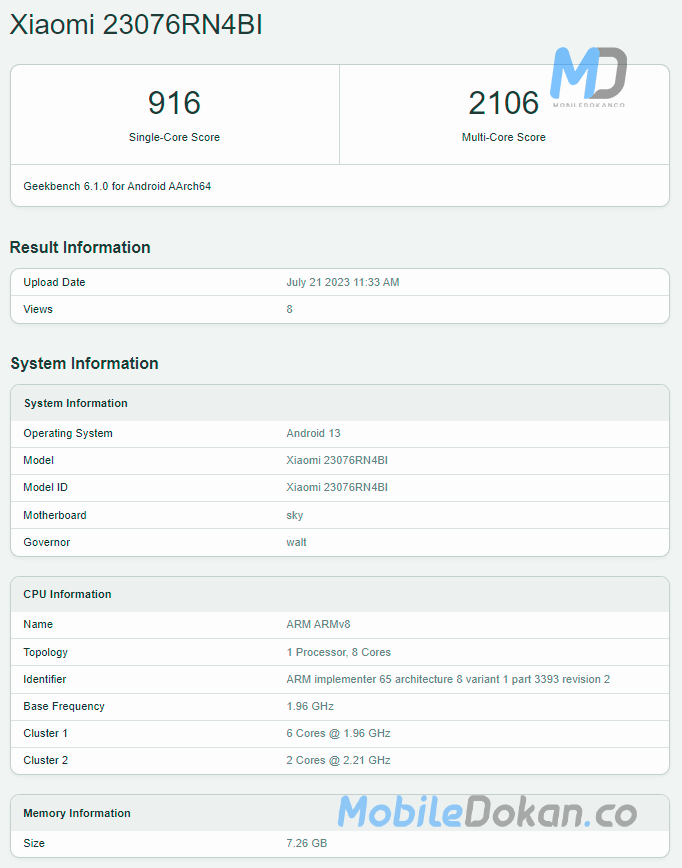Click the System Information table header
682x868 pixels.
tap(75, 404)
